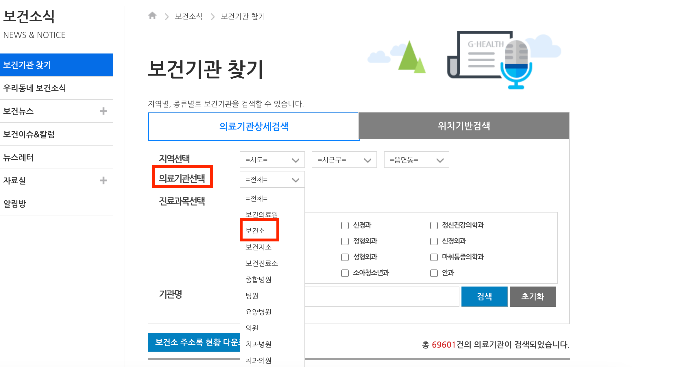This screenshot has height=367, width=700.
Task: Open 알림방 sidebar menu item
Action: coord(56,204)
